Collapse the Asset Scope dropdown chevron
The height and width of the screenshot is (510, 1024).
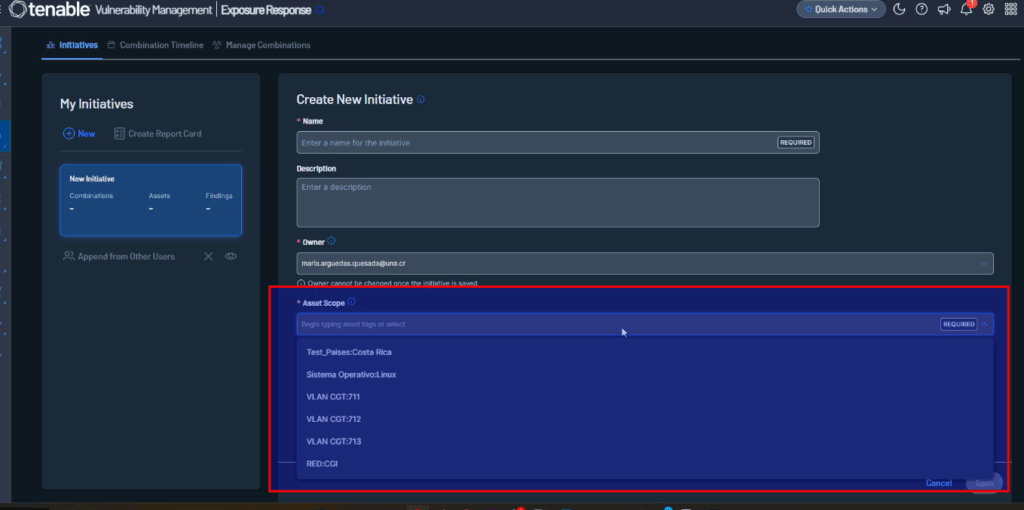coord(986,324)
